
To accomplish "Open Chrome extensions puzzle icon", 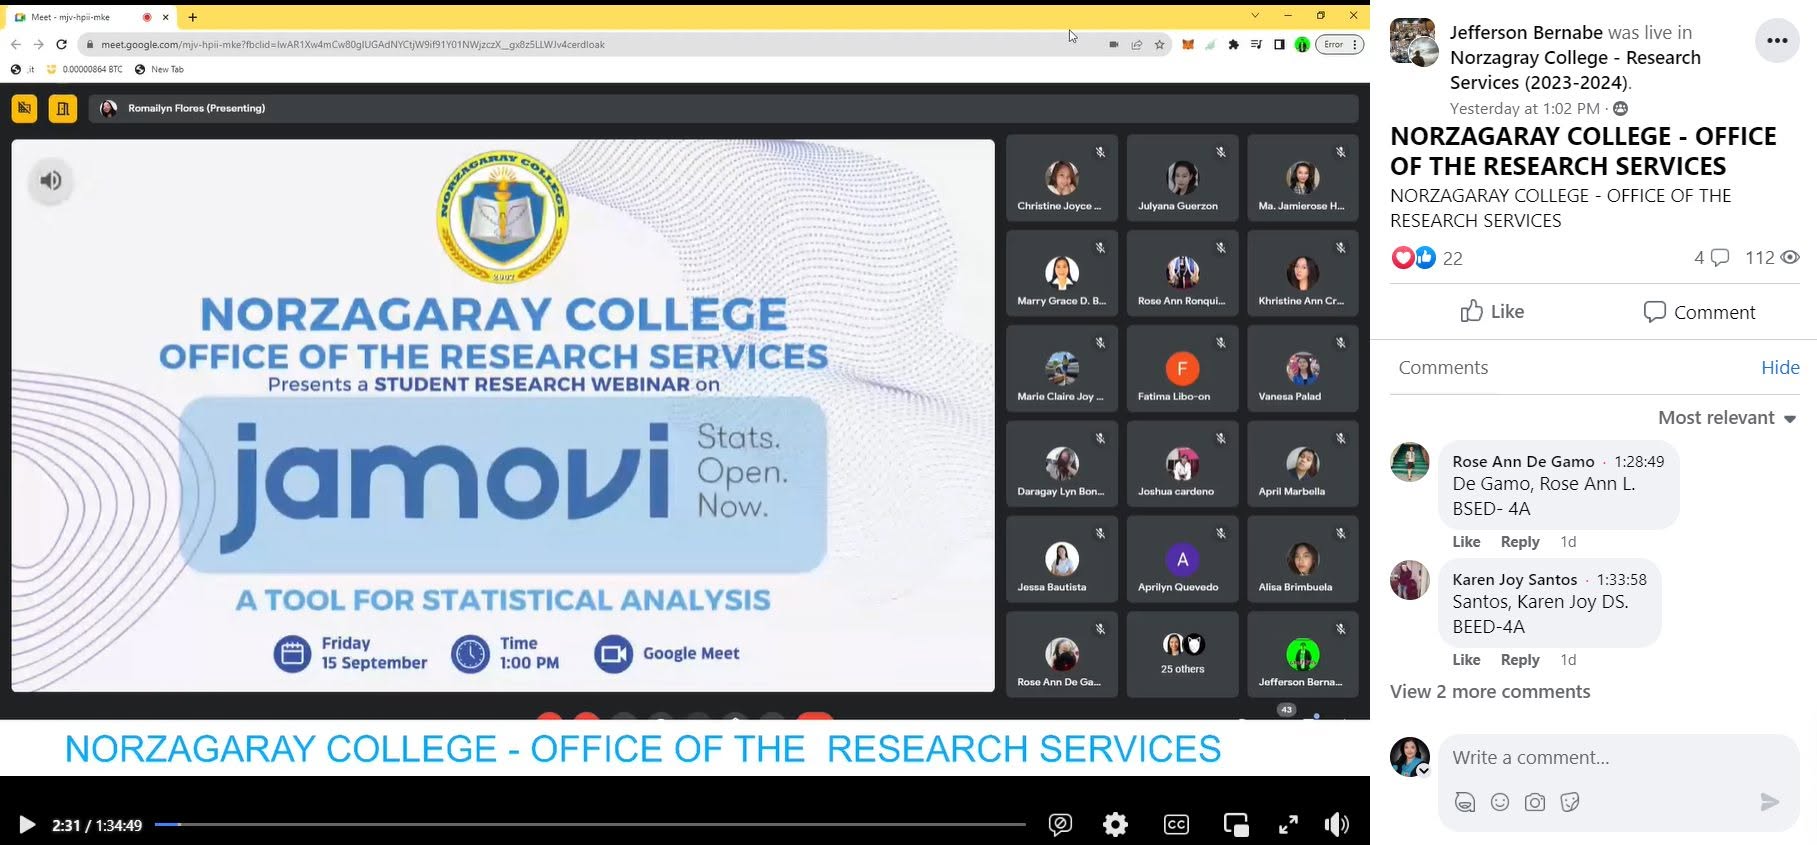I will pyautogui.click(x=1233, y=44).
